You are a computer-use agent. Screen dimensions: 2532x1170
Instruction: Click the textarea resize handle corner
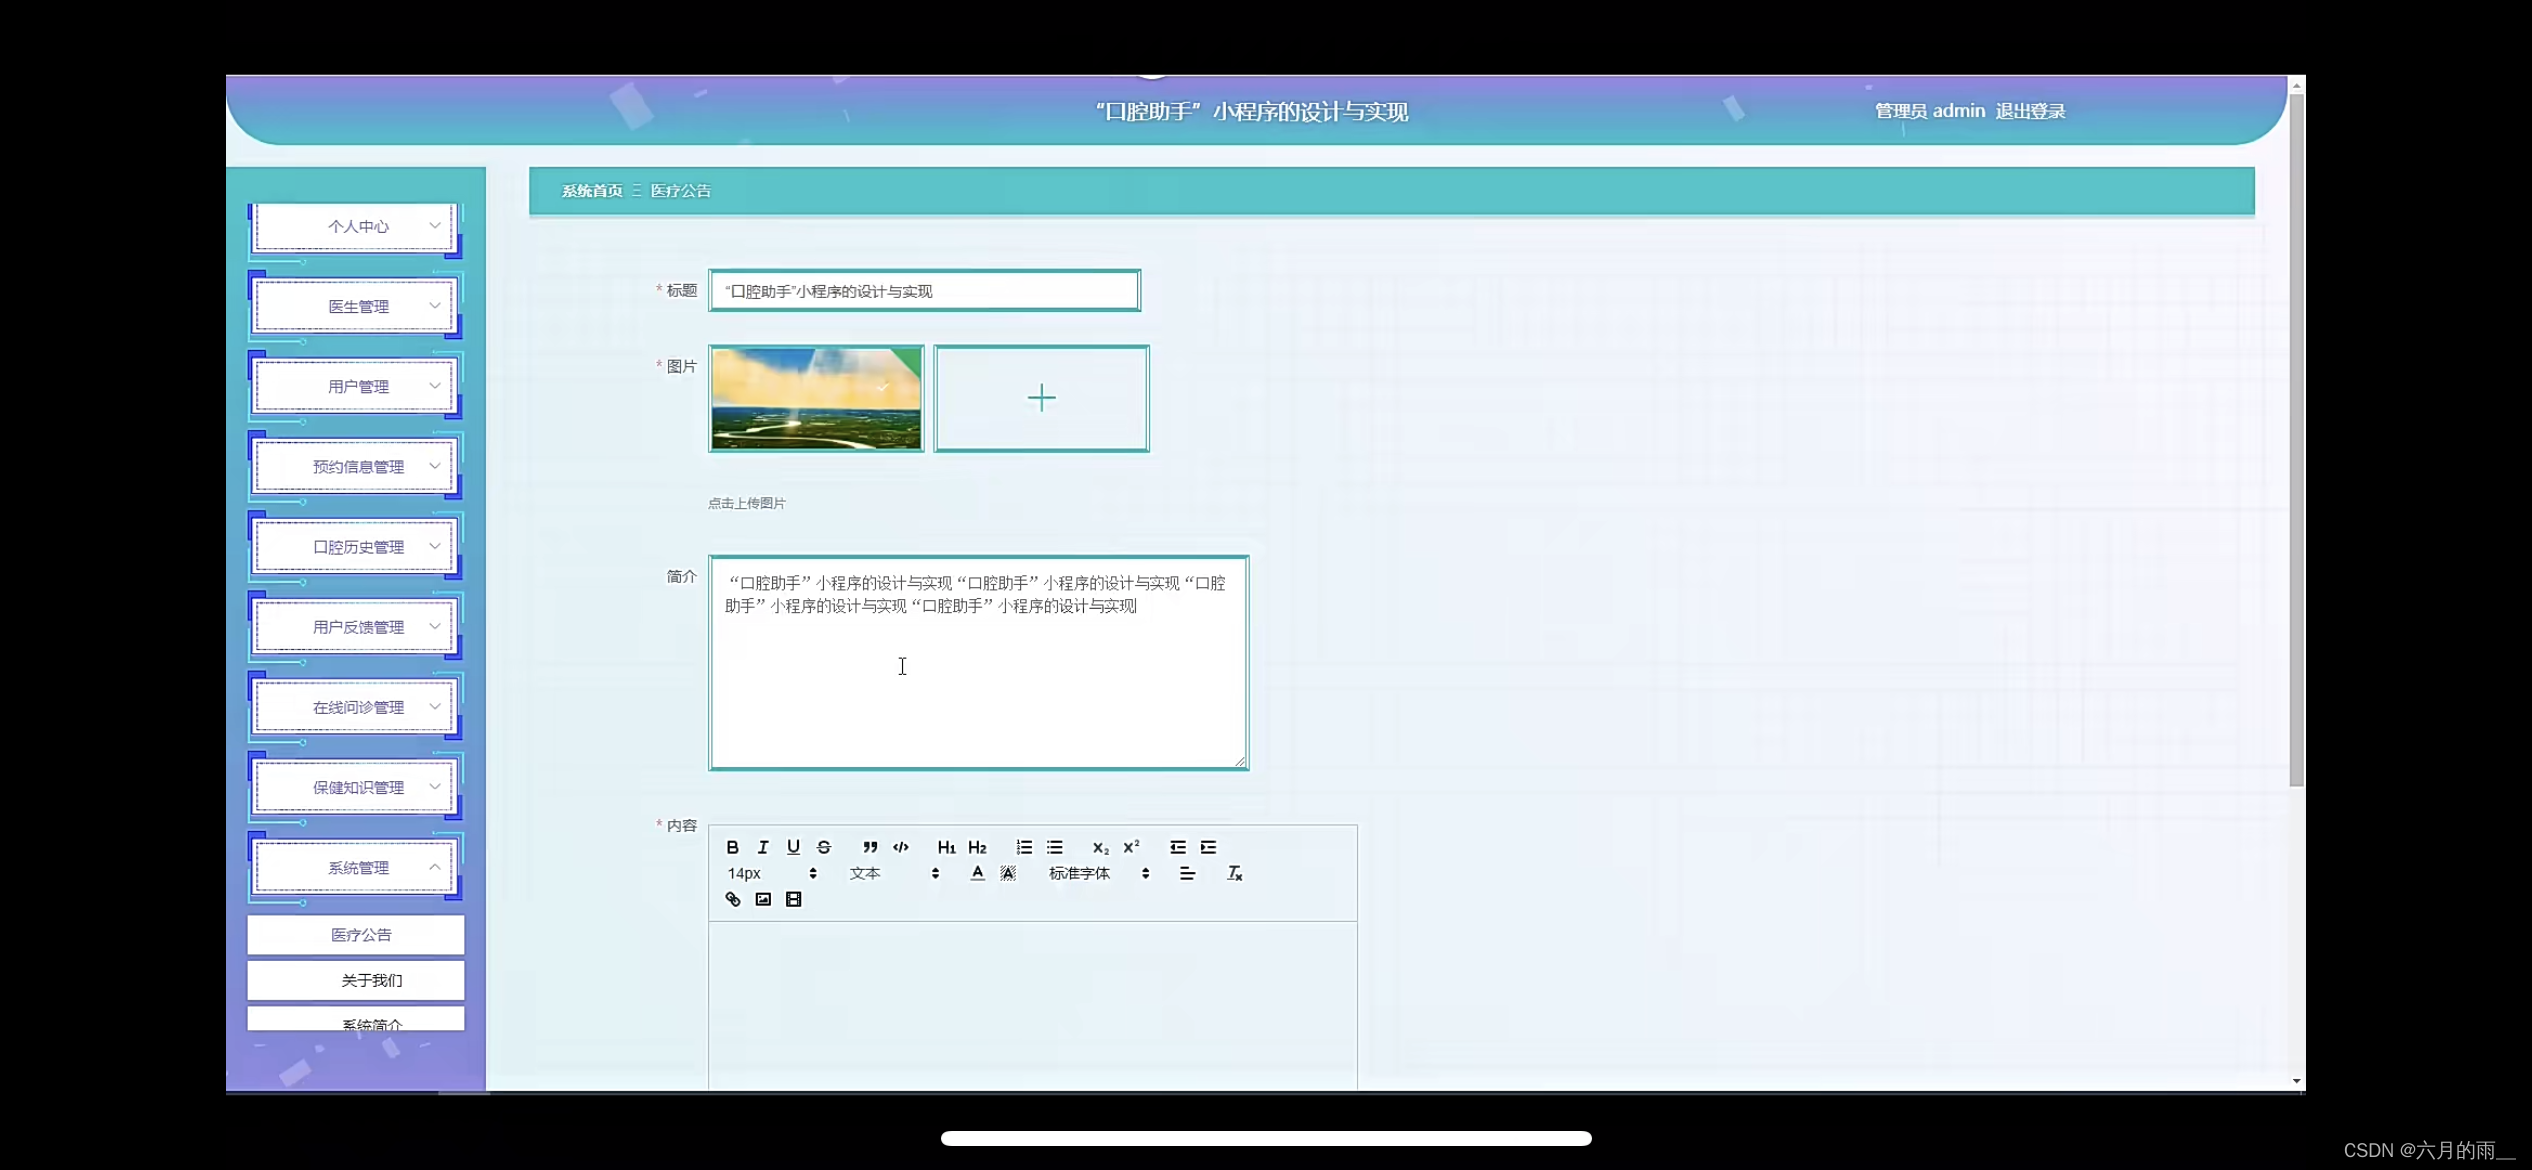1240,761
